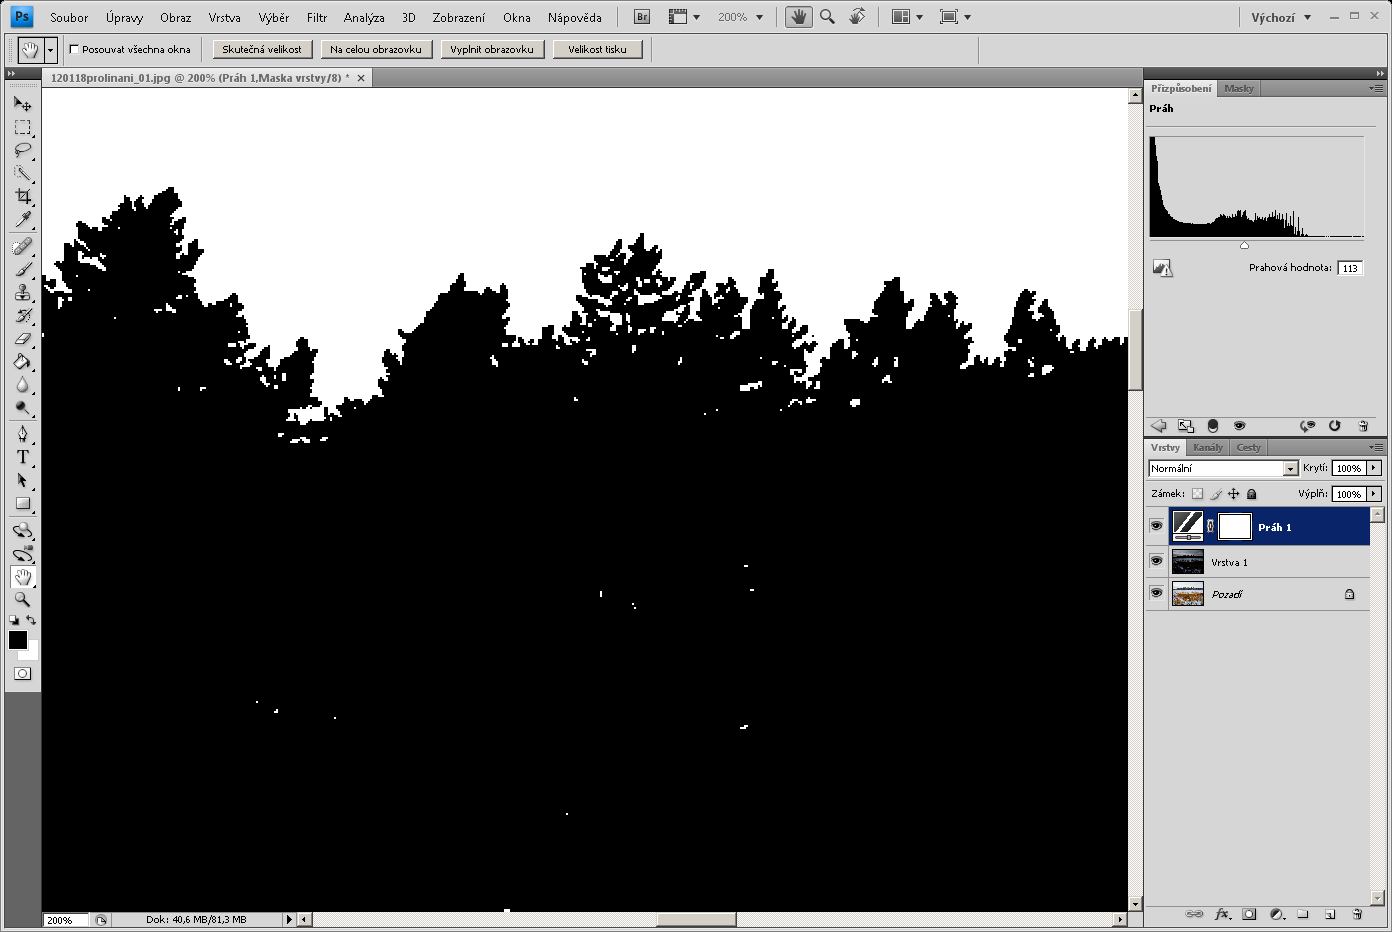1392x932 pixels.
Task: Select the Type tool
Action: click(x=22, y=457)
